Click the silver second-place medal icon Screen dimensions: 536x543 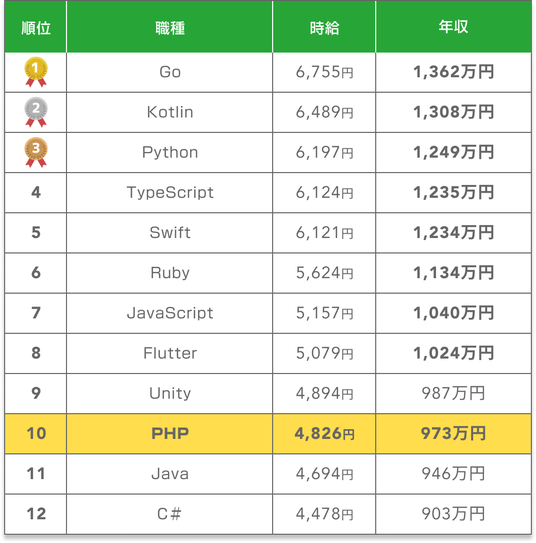pos(36,112)
